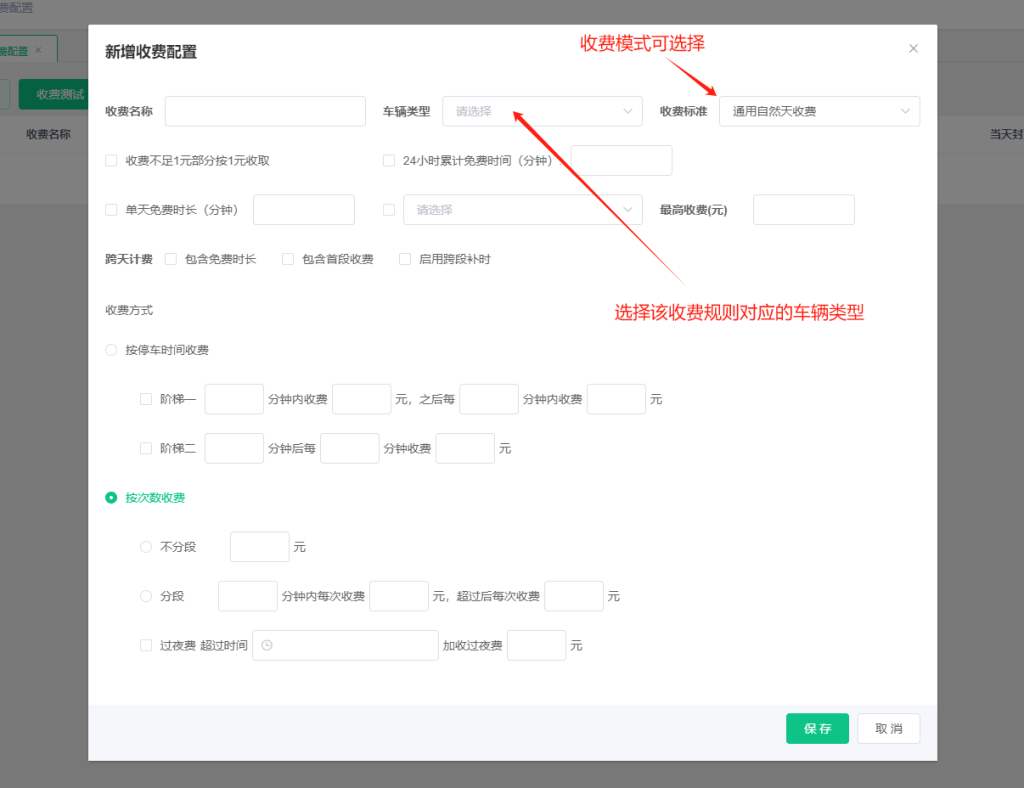Open the unlabeled 请选择 dropdown beside 最高收费
Viewport: 1024px width, 788px height.
[x=522, y=210]
